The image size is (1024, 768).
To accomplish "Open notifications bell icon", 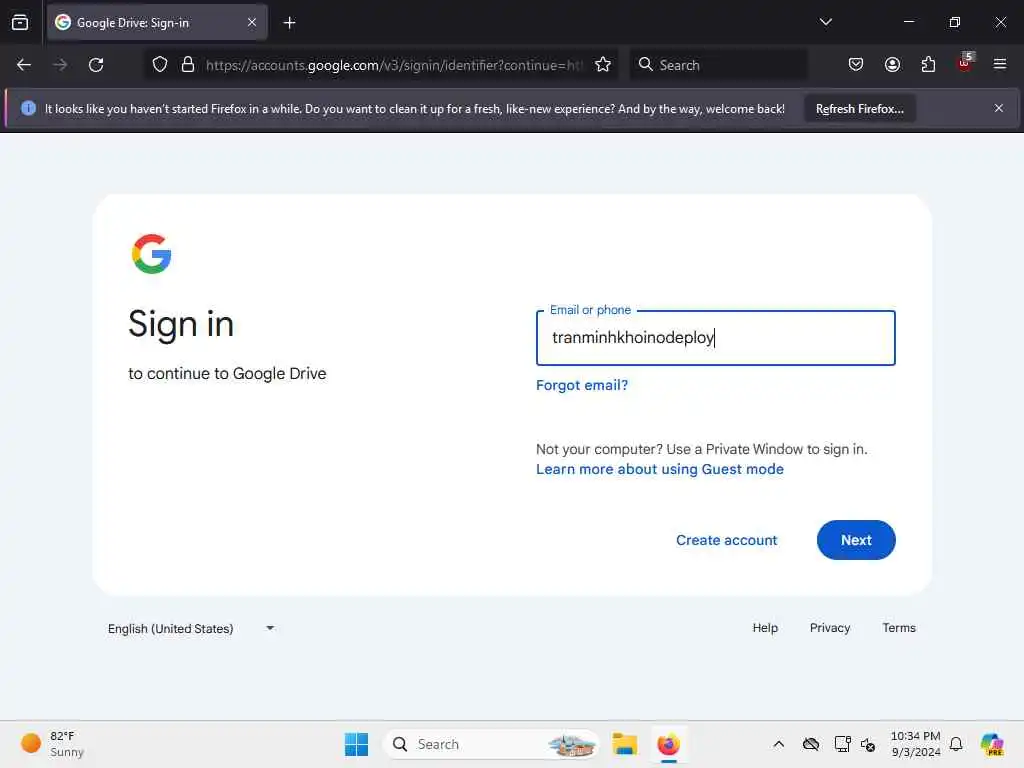I will [956, 744].
